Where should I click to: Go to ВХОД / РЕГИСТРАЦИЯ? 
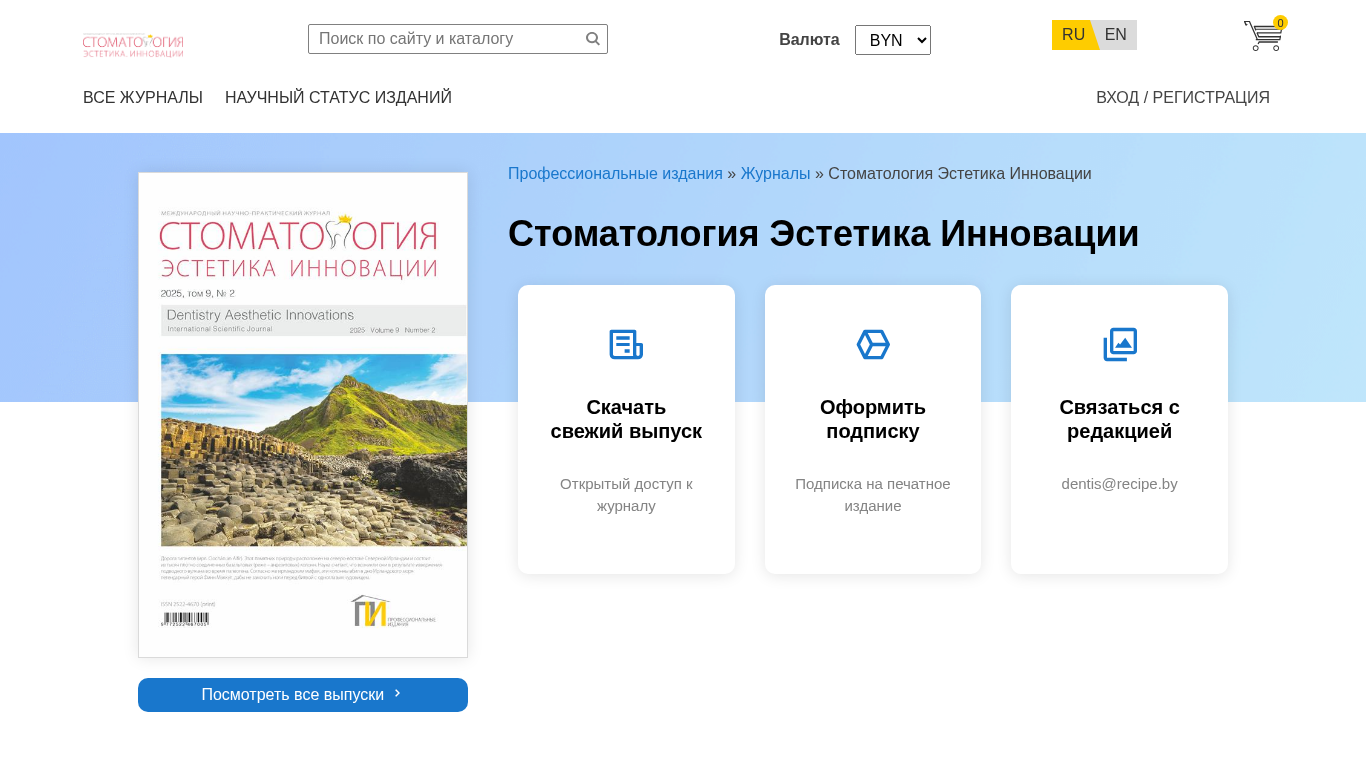pos(1183,98)
